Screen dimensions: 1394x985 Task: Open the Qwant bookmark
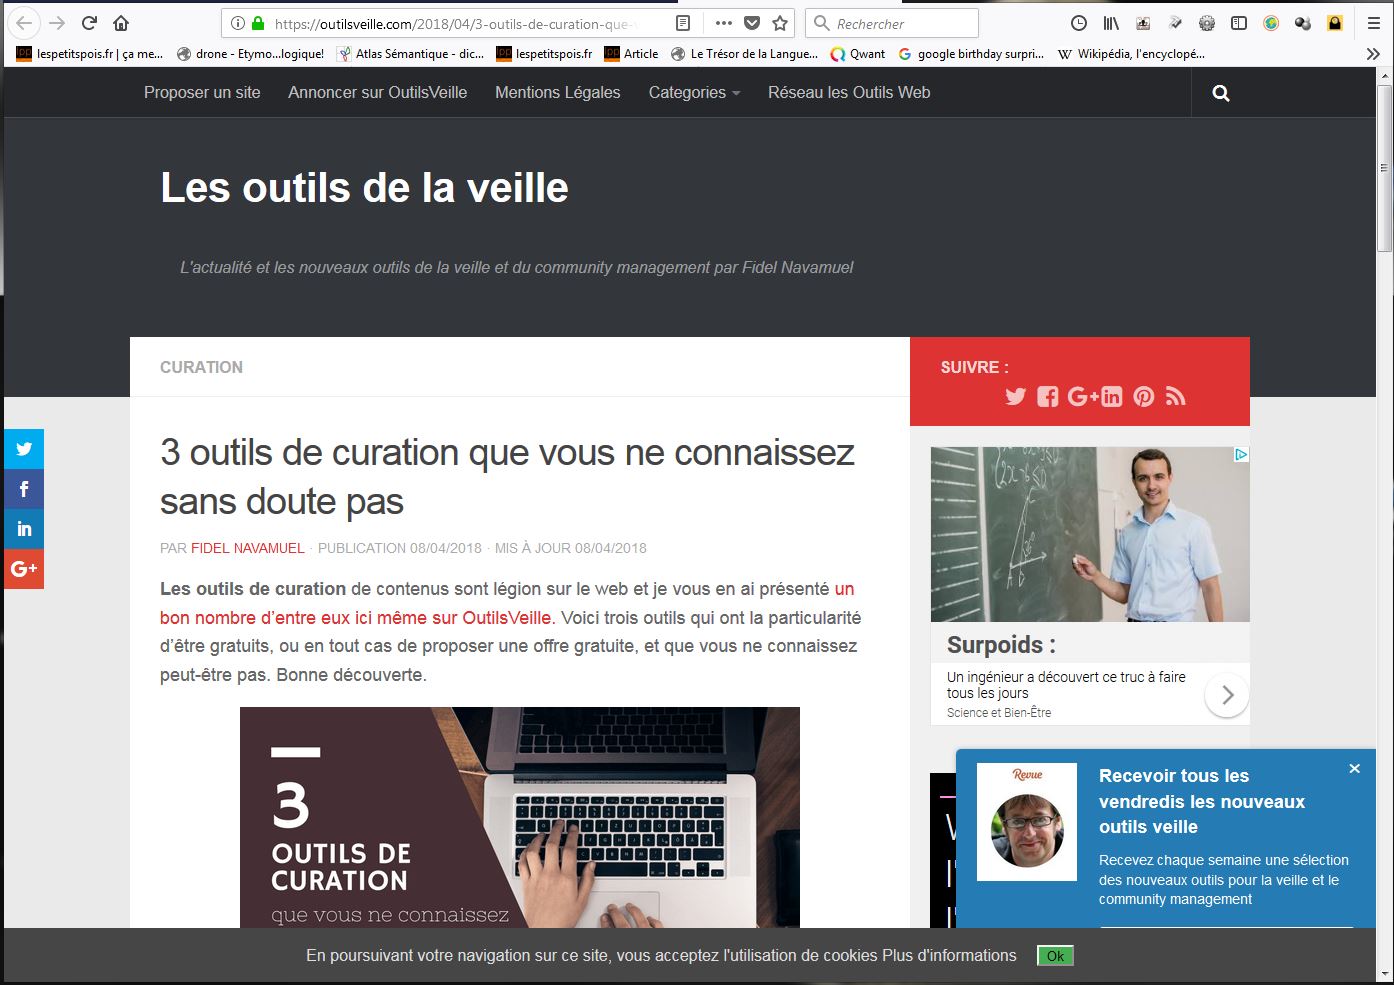click(858, 54)
